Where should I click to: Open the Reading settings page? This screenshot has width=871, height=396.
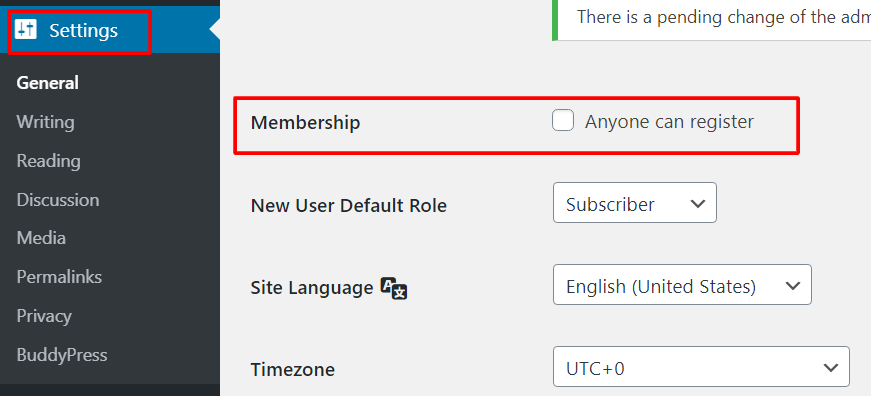pyautogui.click(x=48, y=161)
